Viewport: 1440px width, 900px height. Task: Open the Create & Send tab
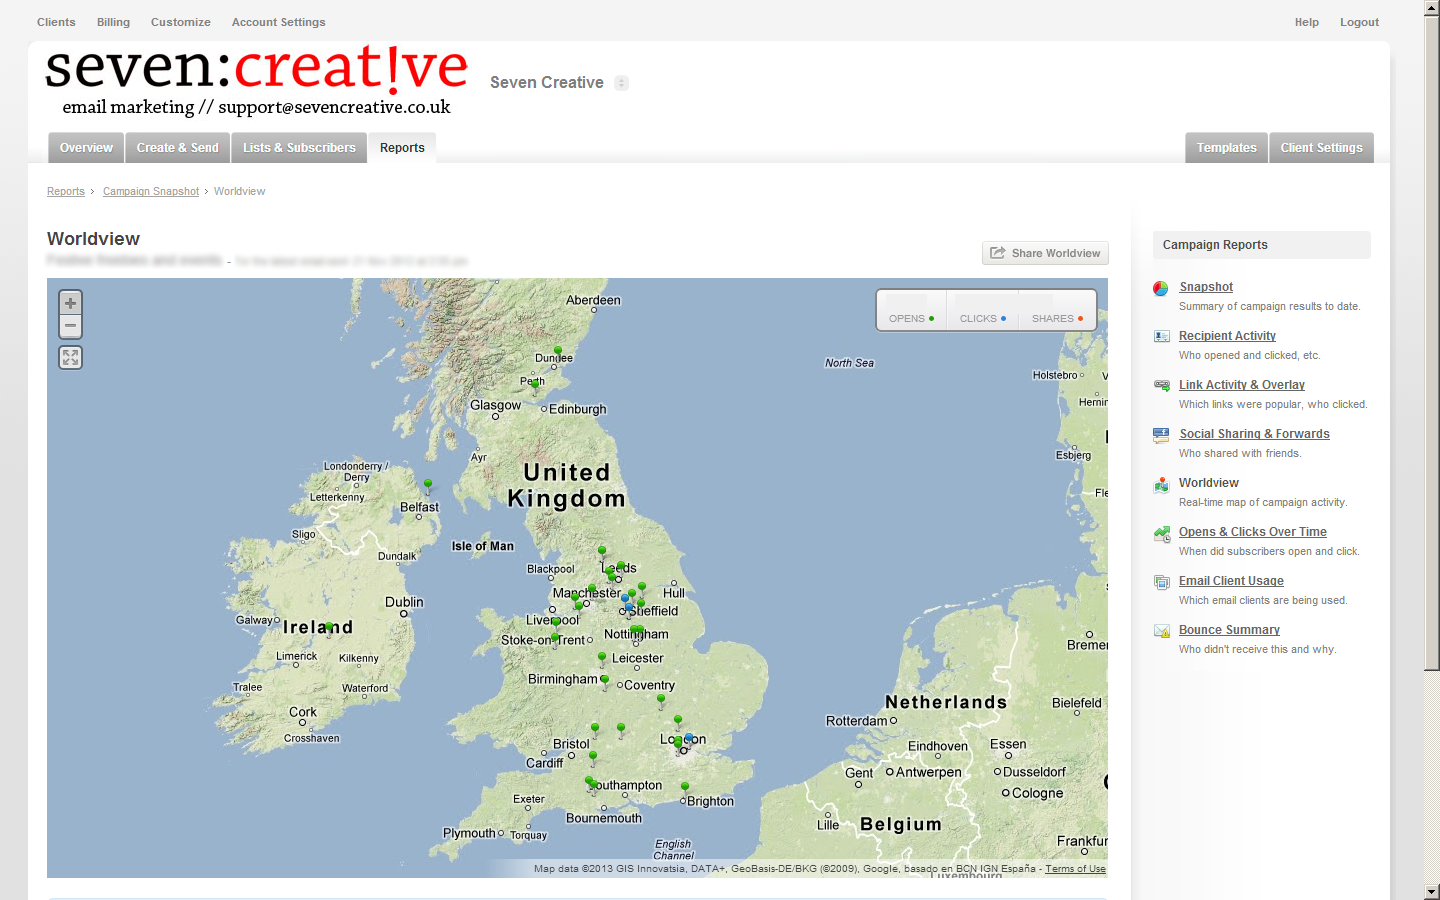click(x=177, y=148)
